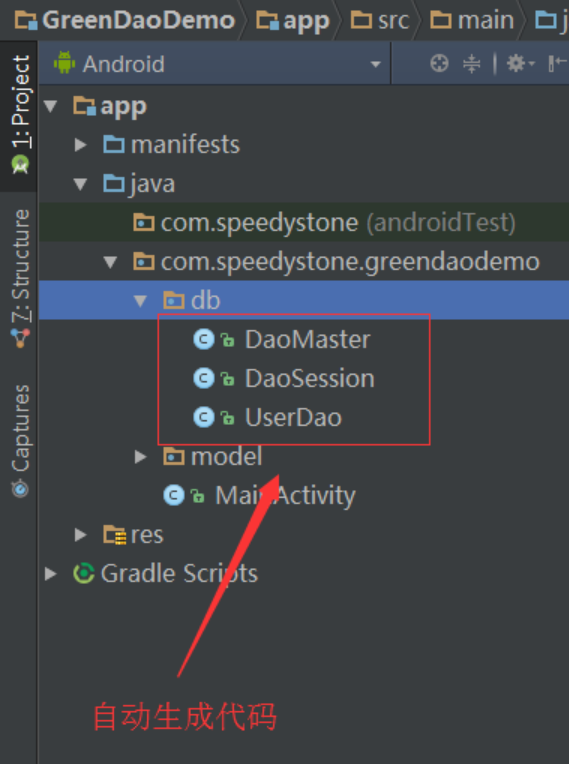
Task: Click the res folder icon
Action: point(115,535)
